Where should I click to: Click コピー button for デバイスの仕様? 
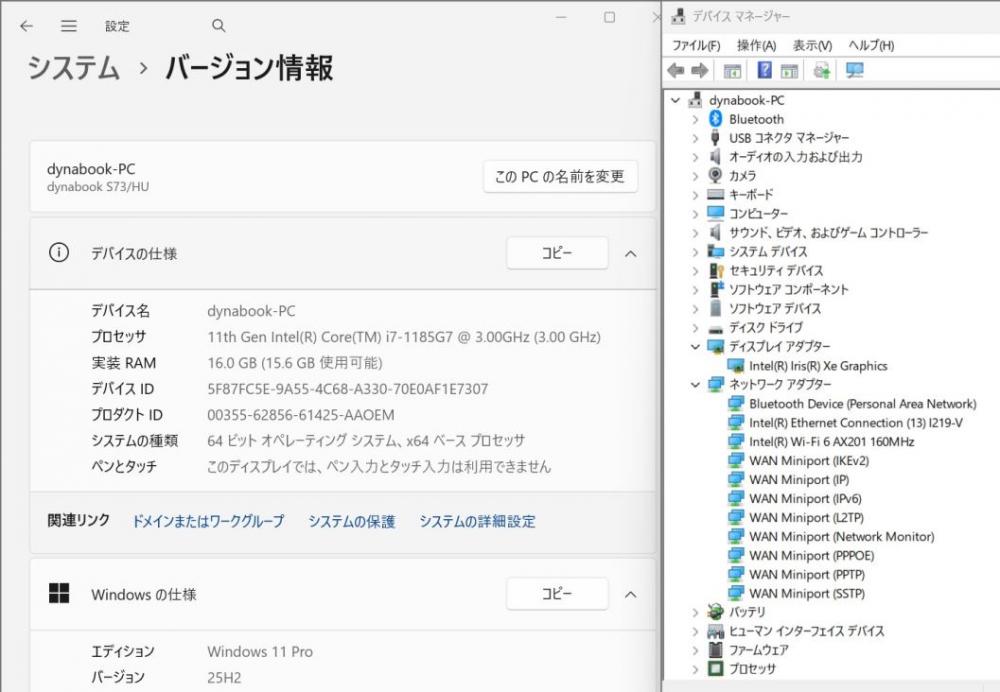click(557, 253)
